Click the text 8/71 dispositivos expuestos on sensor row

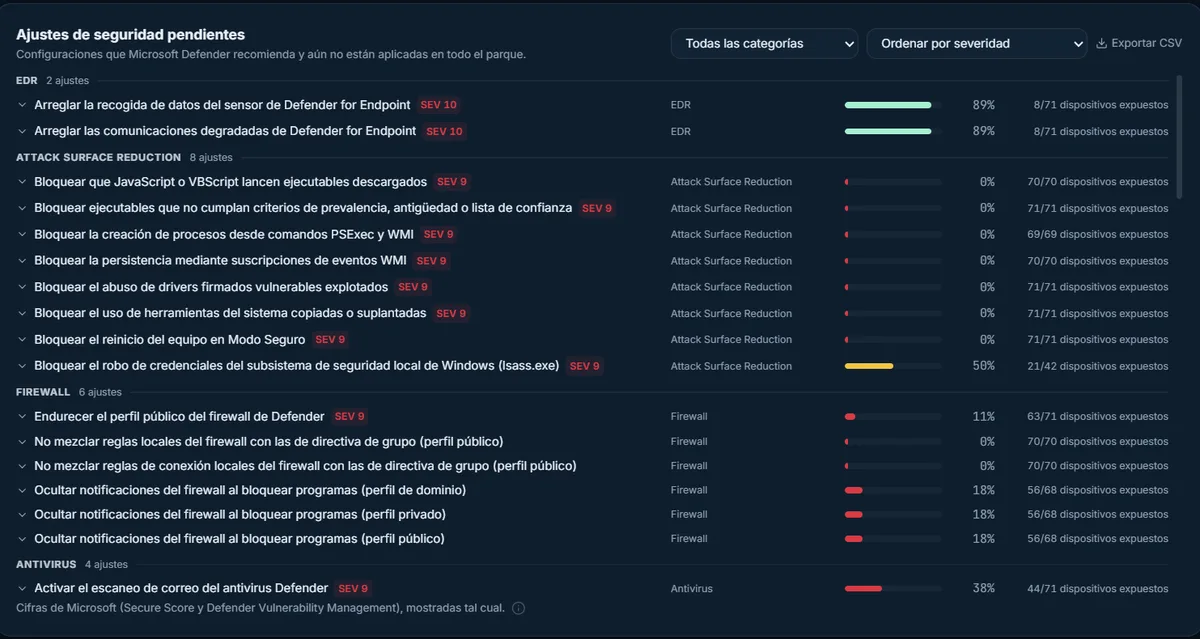pyautogui.click(x=1101, y=105)
